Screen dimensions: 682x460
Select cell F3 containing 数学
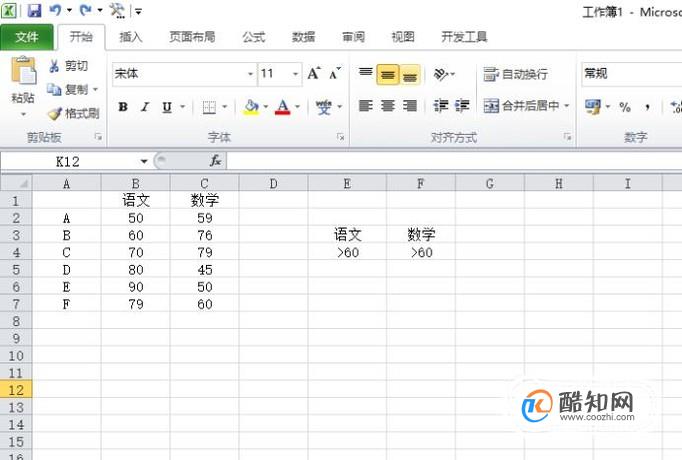[x=421, y=235]
